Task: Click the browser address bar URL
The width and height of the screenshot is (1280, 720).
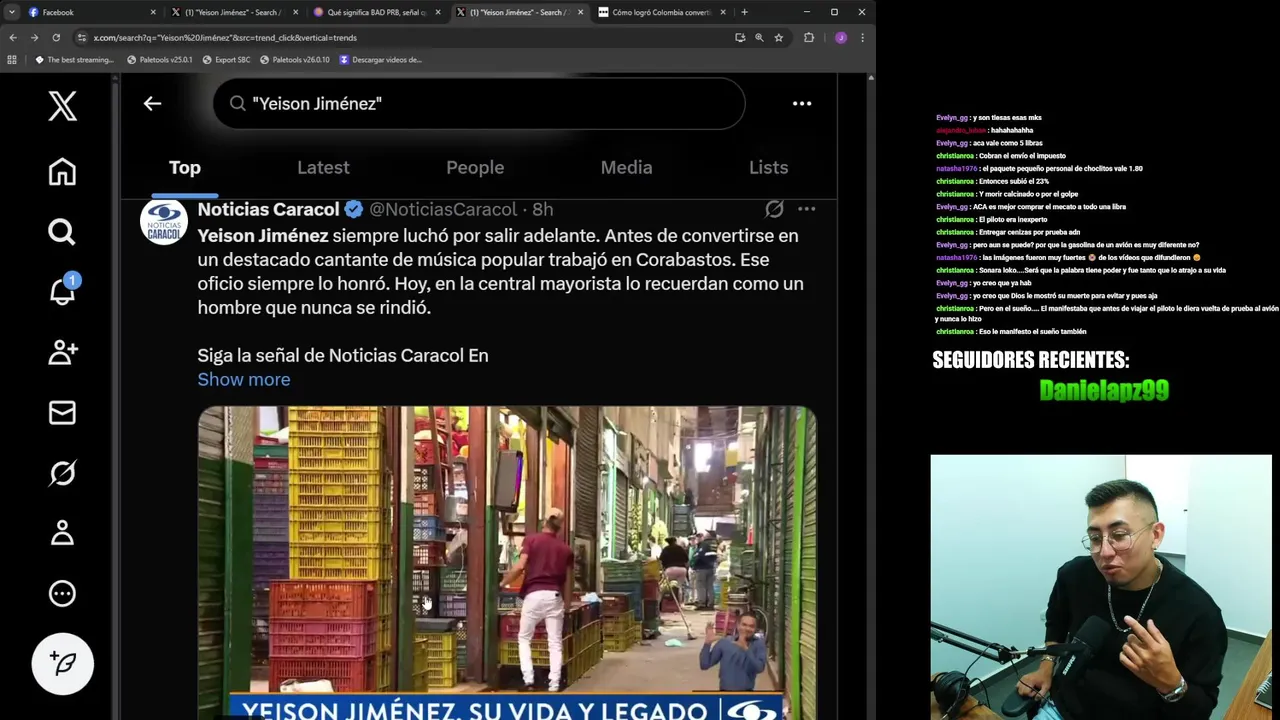Action: coord(225,37)
